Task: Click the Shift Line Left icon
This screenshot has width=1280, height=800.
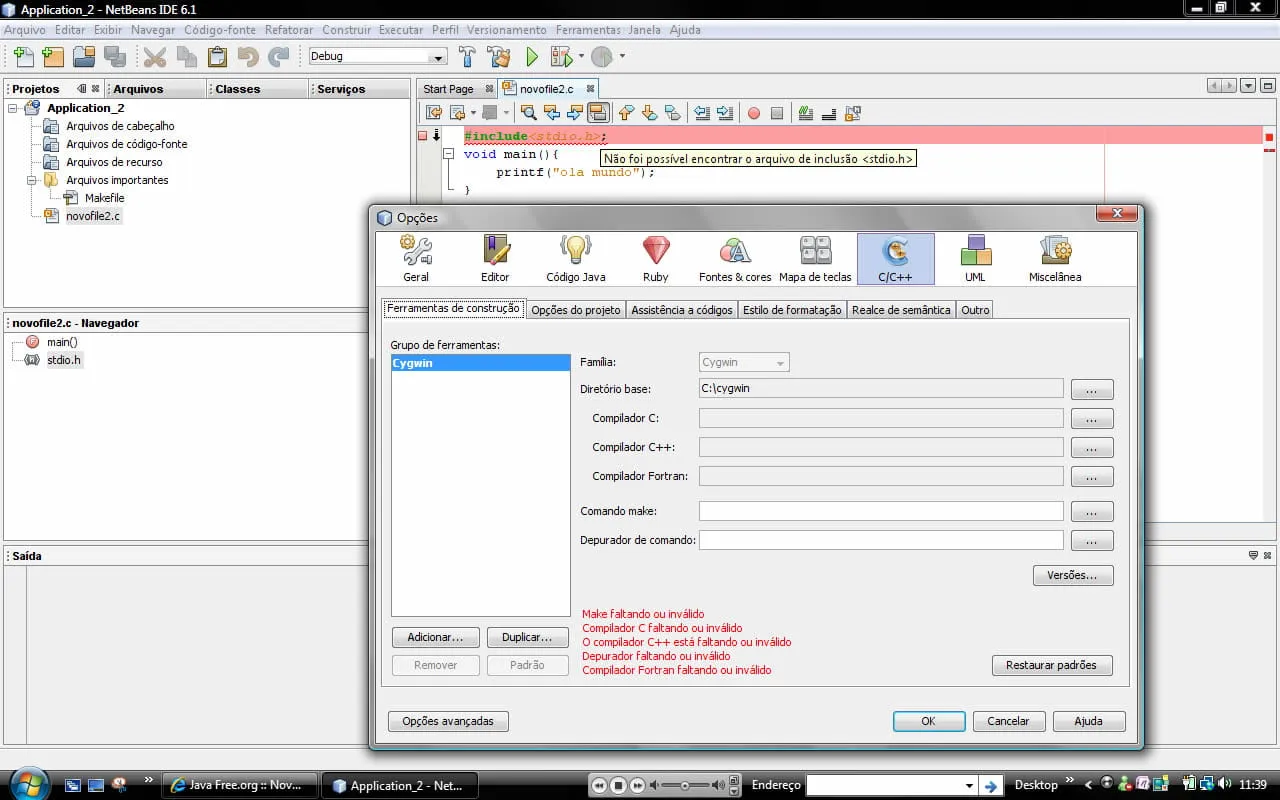Action: click(x=702, y=113)
